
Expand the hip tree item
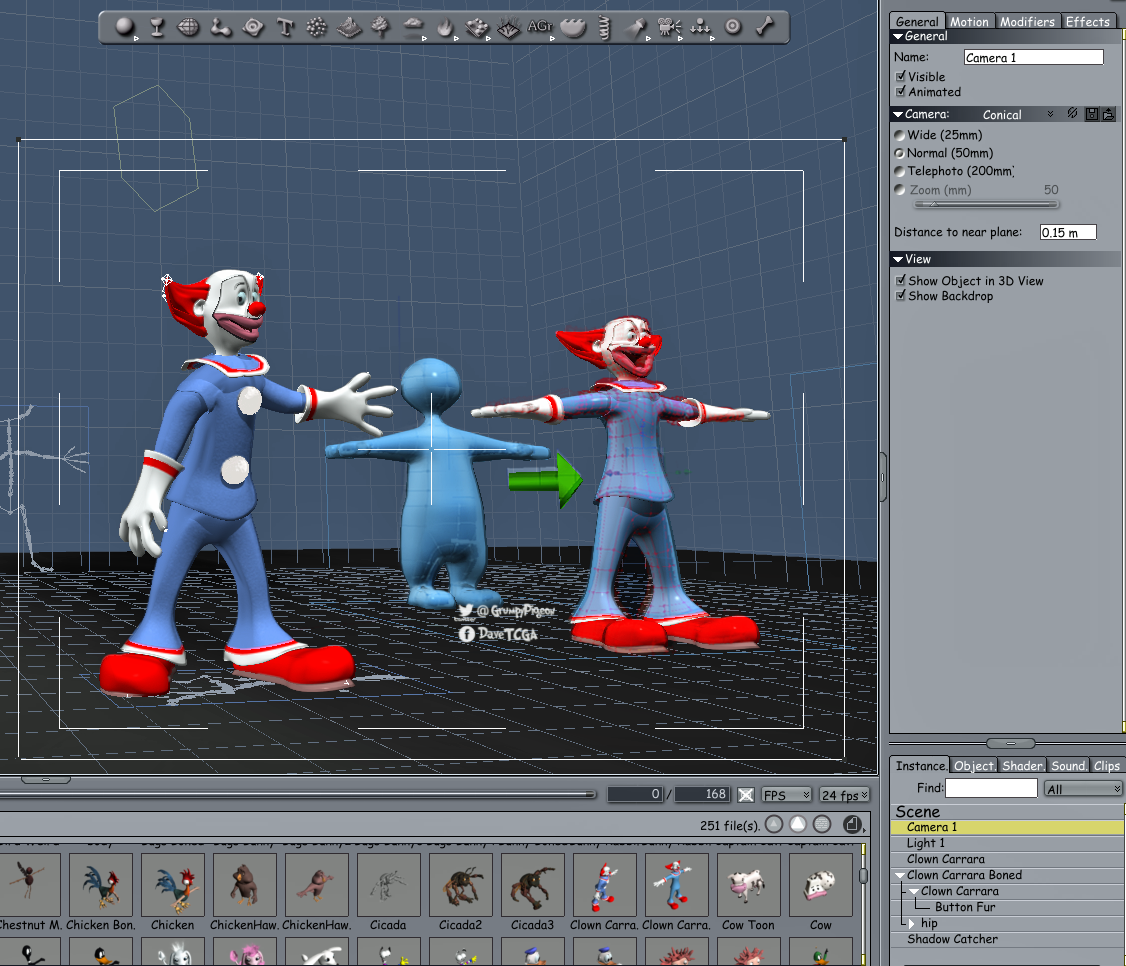click(912, 924)
